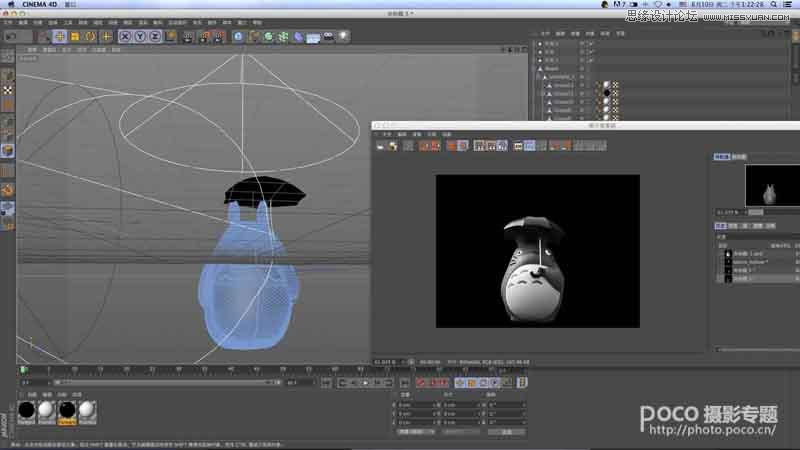Toggle the Z axis lock
800x450 pixels.
155,36
